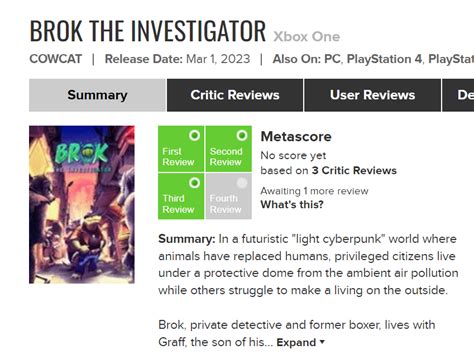Click the First Review green tile
The height and width of the screenshot is (364, 474).
tap(181, 149)
